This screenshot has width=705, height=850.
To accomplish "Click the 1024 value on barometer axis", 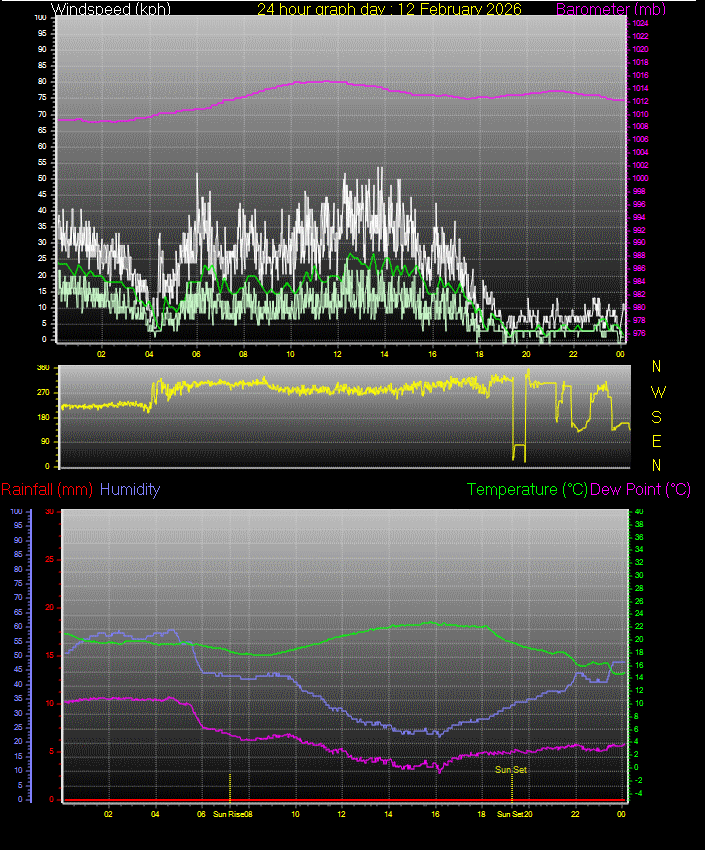I will click(x=641, y=23).
